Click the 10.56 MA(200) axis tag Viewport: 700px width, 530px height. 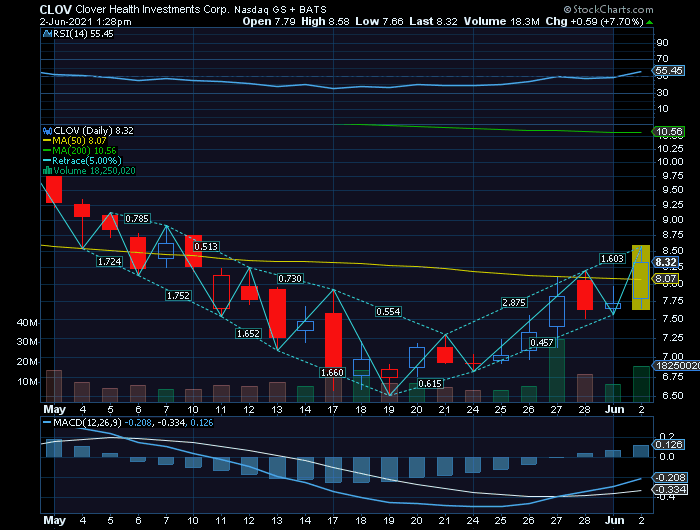click(669, 132)
